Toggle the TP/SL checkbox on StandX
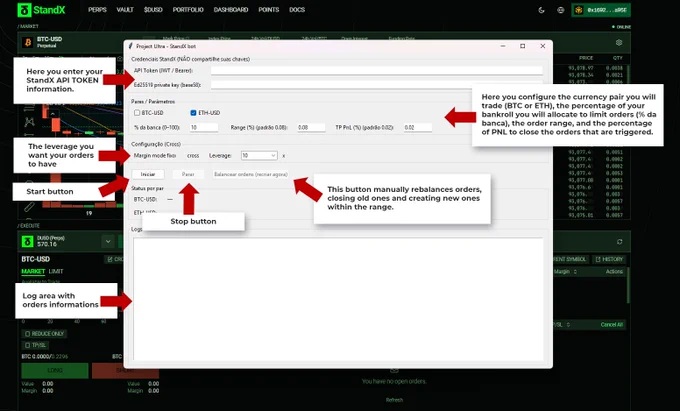This screenshot has height=411, width=680. point(28,346)
